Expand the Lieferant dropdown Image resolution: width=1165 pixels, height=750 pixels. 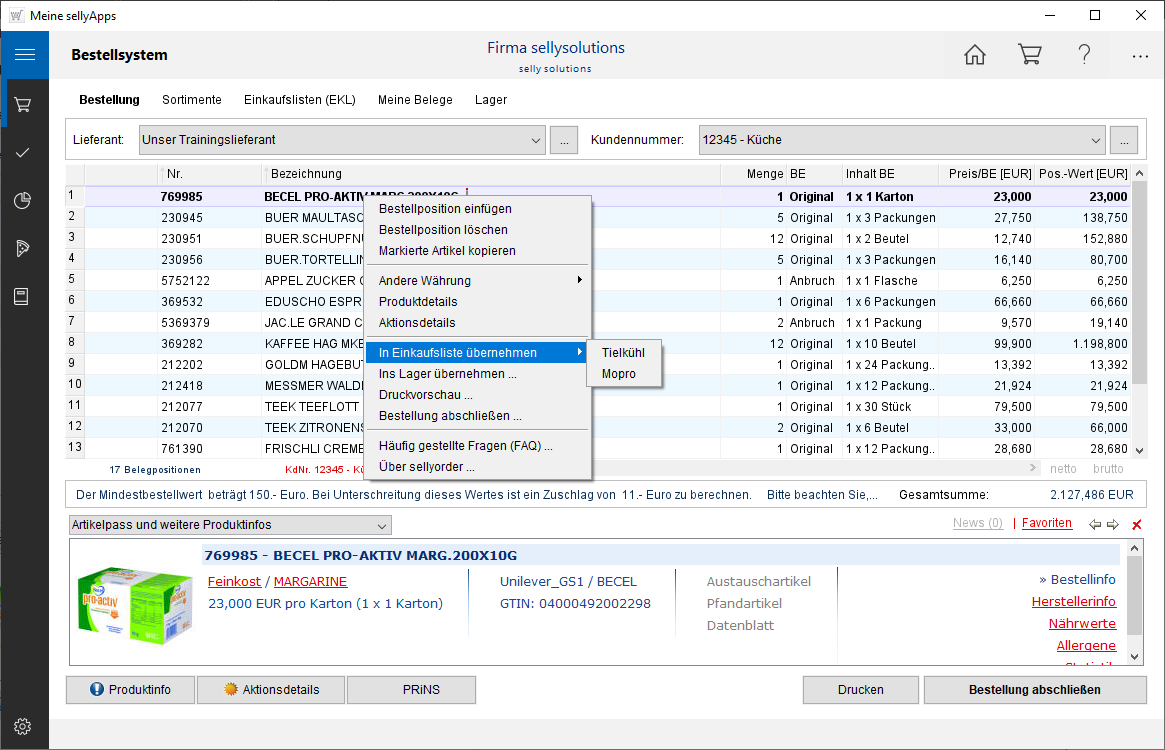[x=536, y=140]
